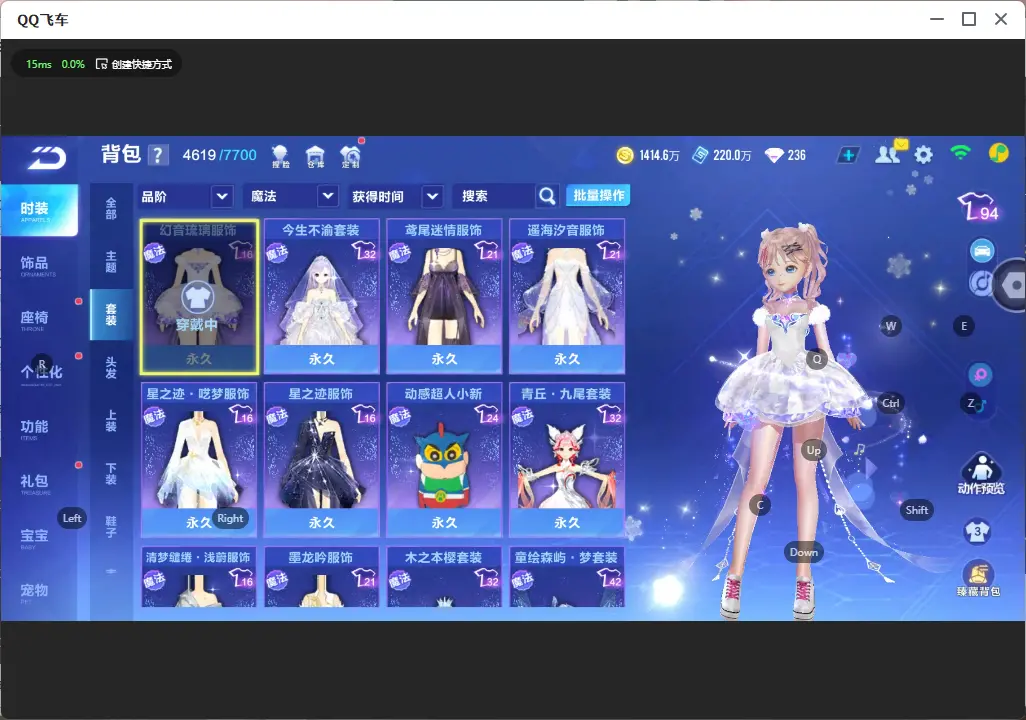
Task: Select the 遥海汐音服饰 outfit card
Action: (x=567, y=296)
